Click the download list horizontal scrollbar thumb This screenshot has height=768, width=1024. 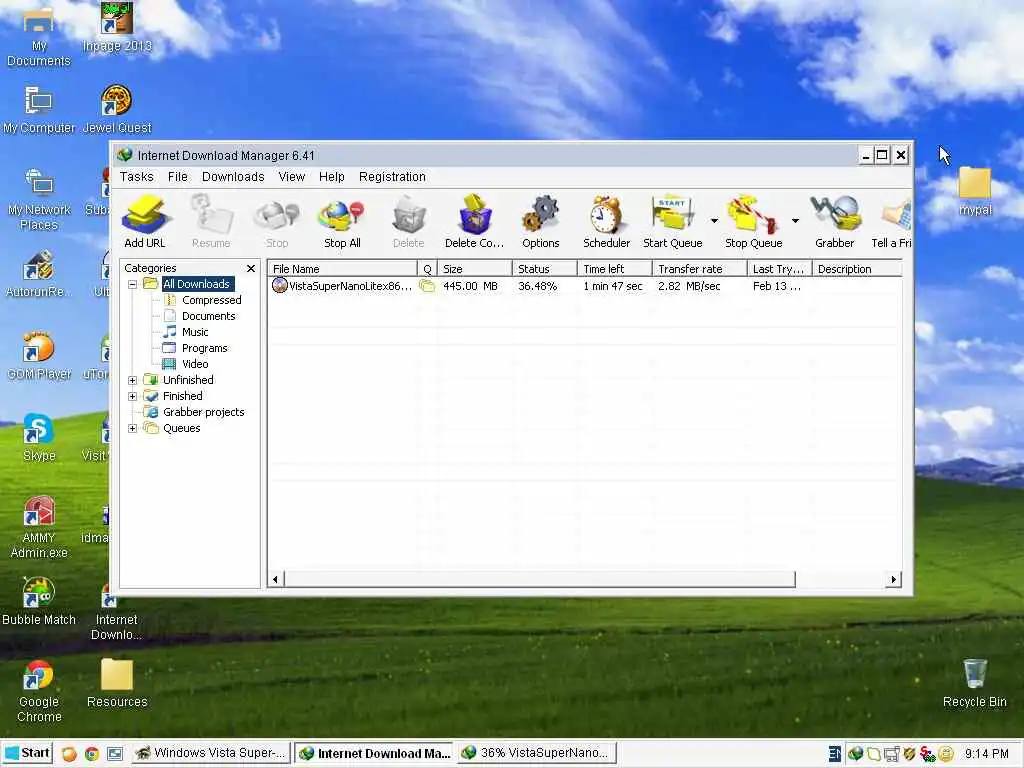coord(540,579)
